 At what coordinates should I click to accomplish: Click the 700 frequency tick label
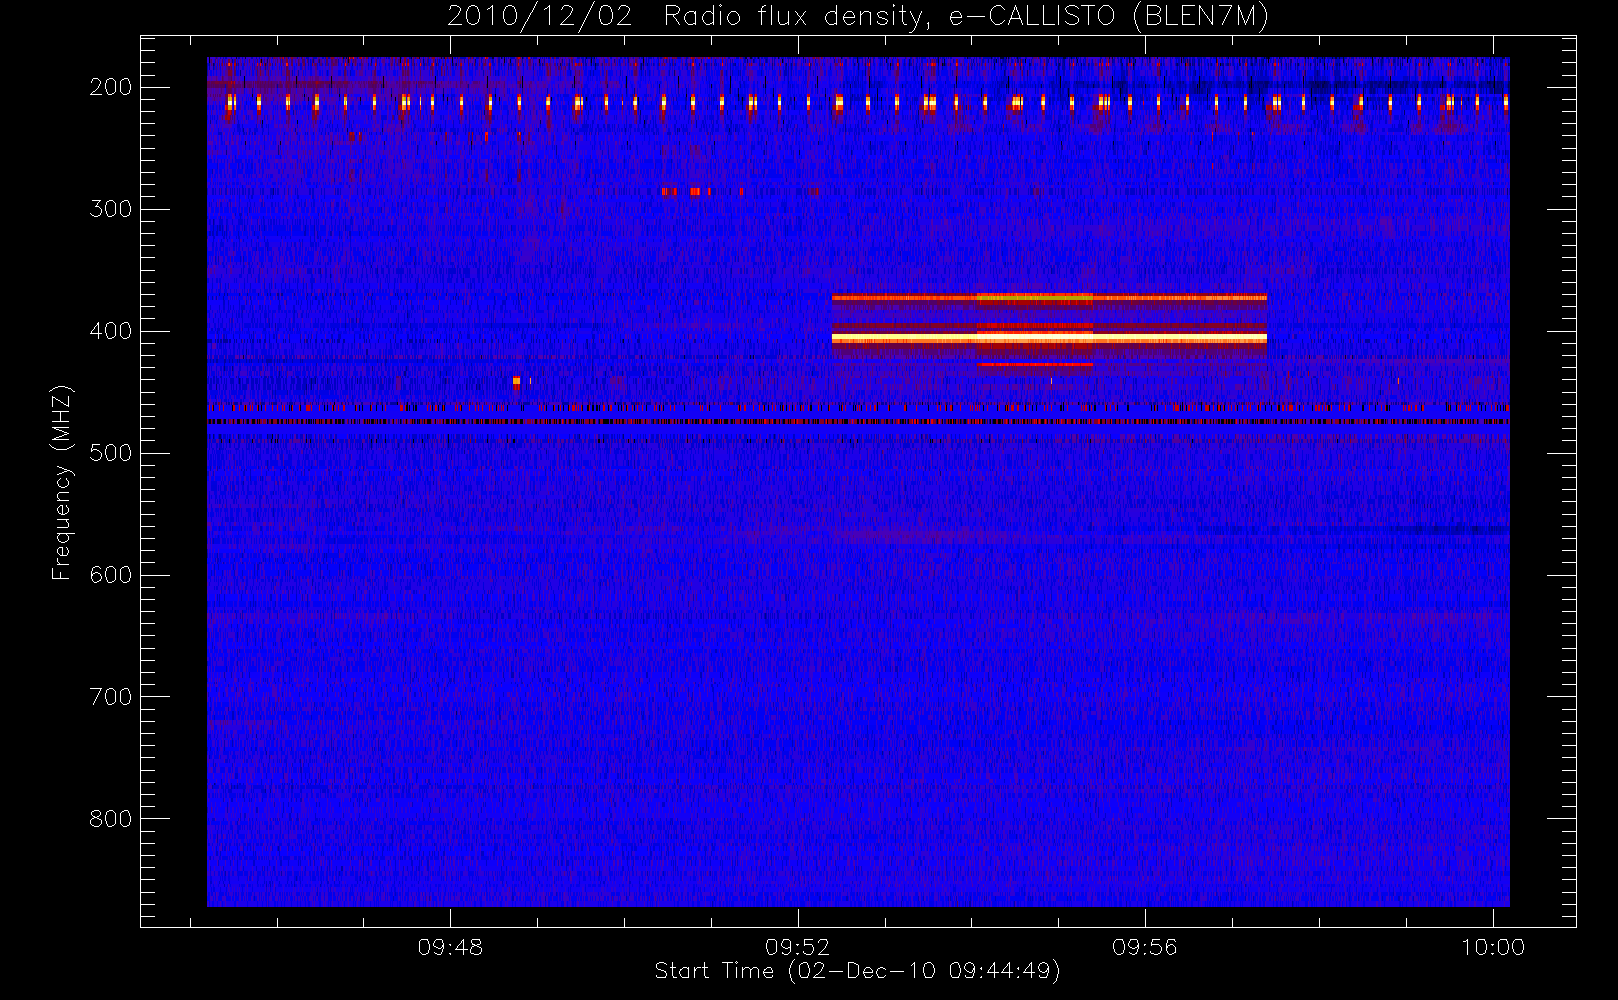pos(110,697)
